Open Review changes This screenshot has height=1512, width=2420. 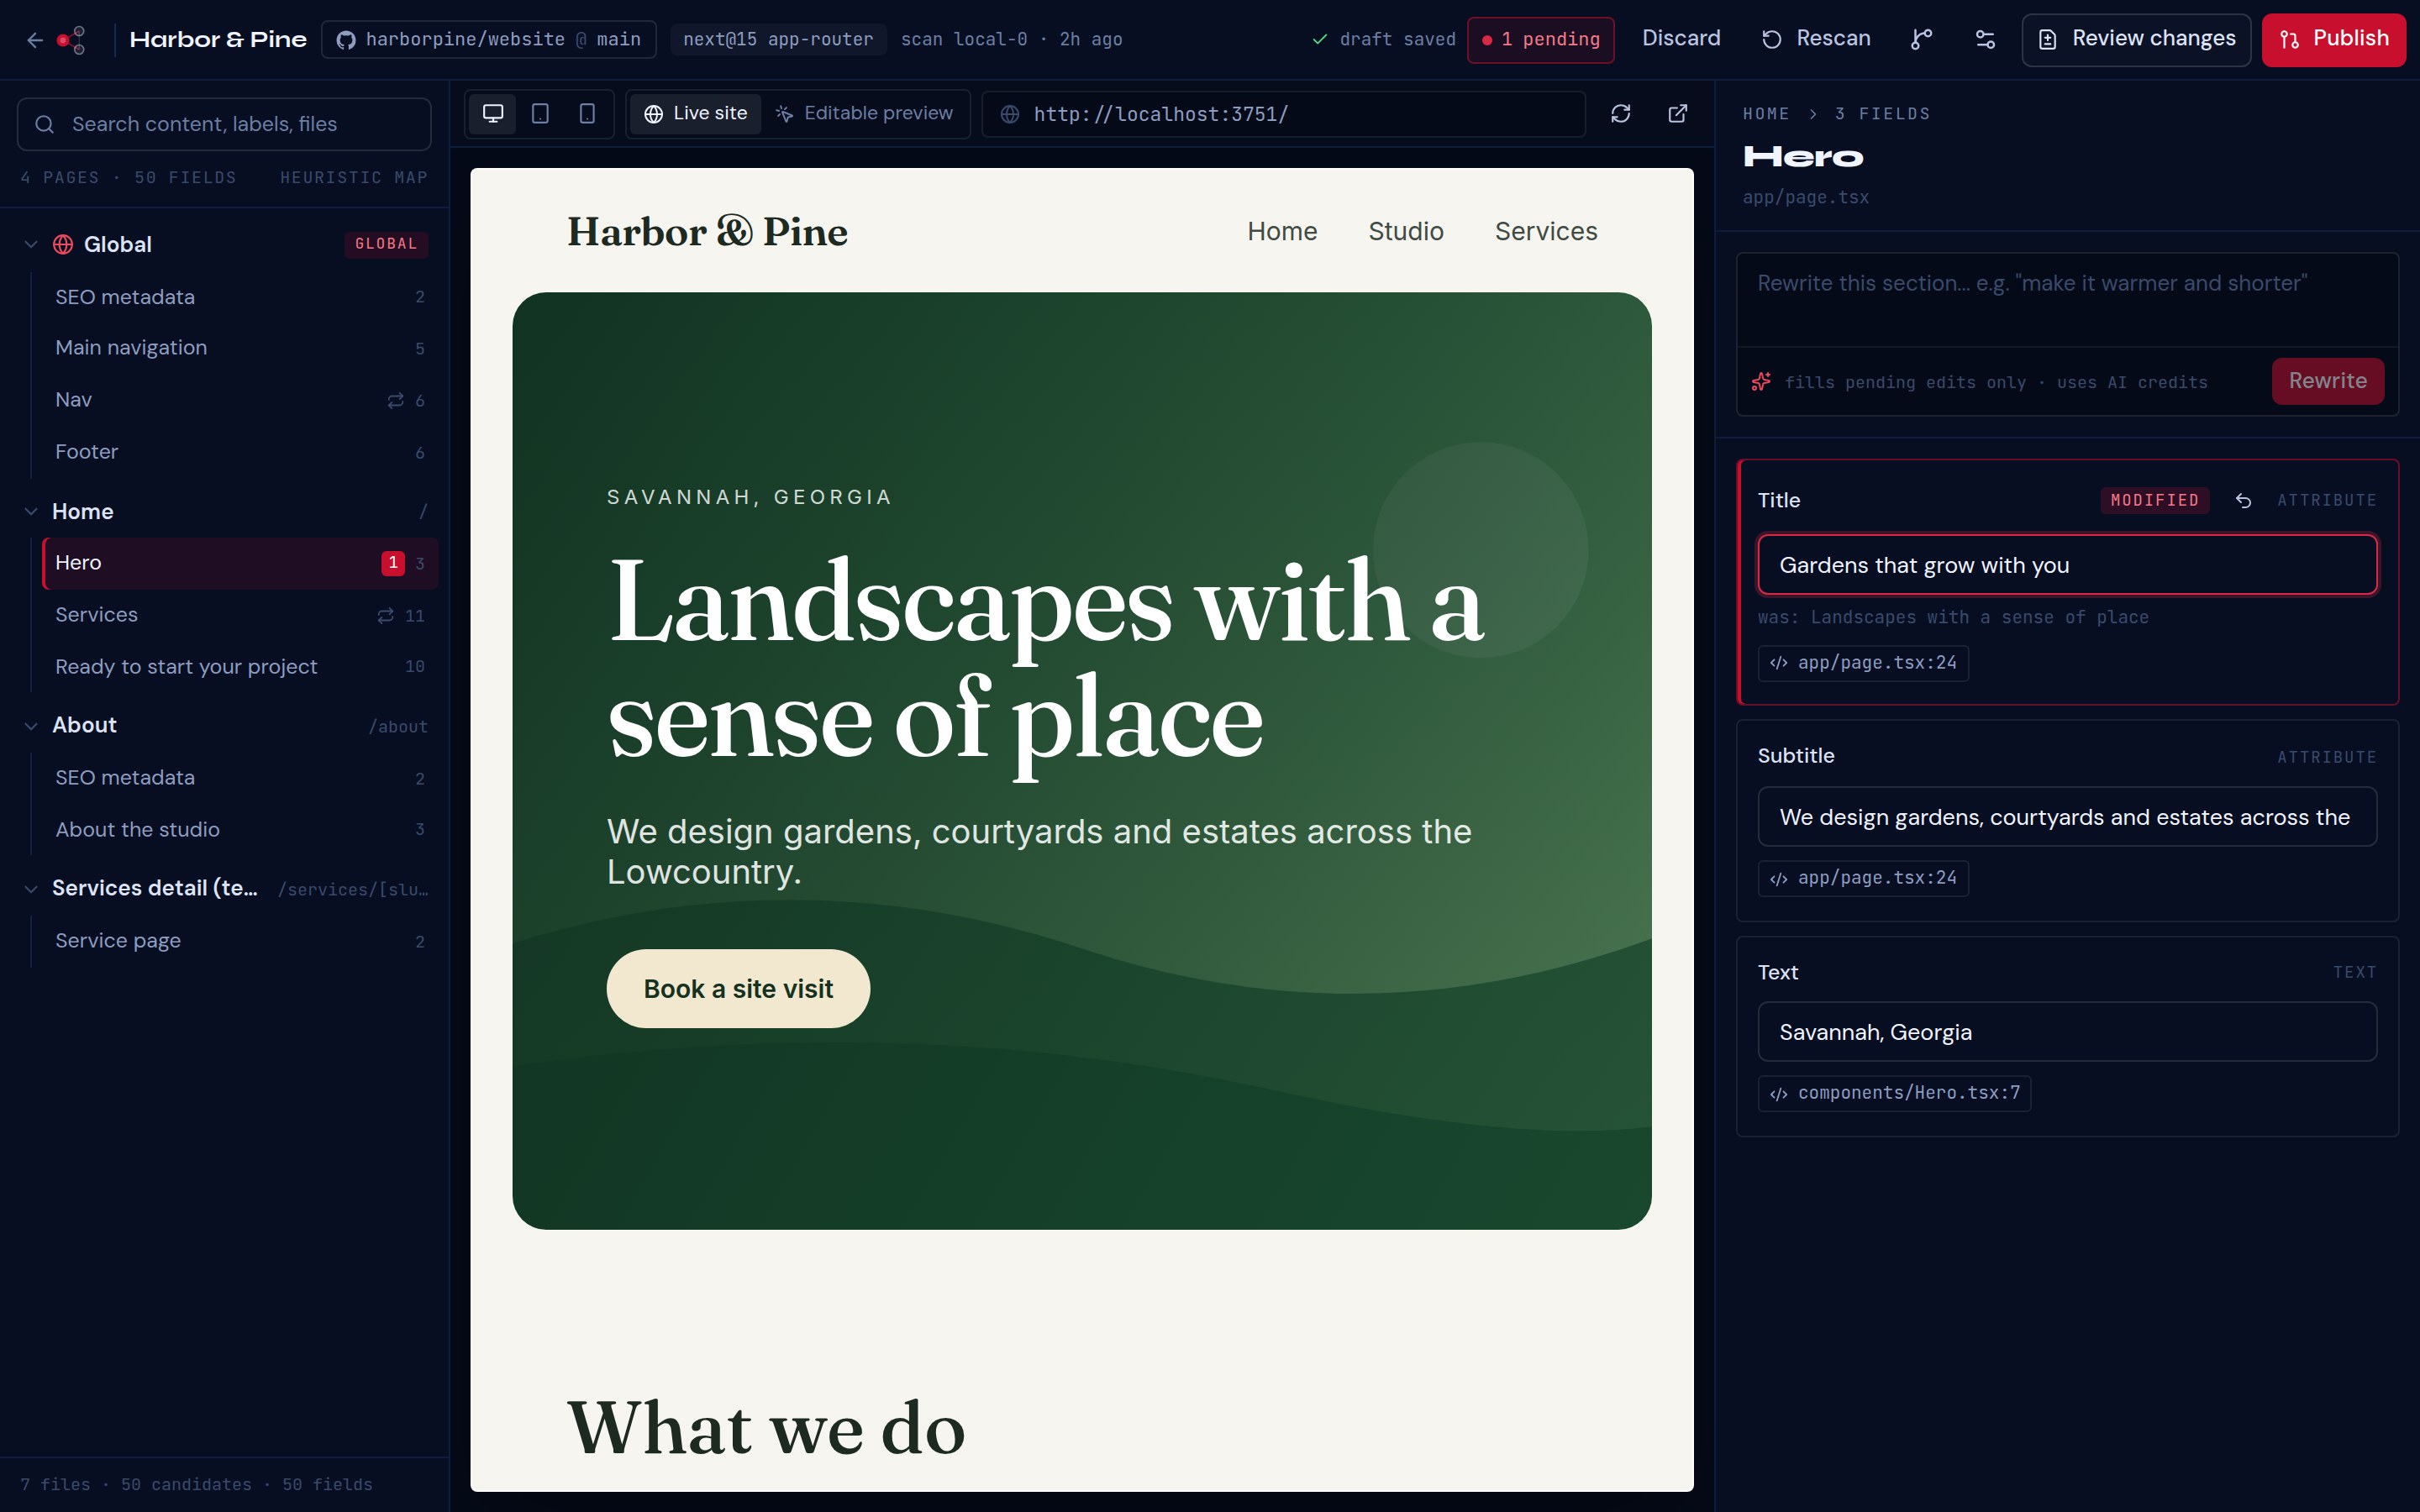(2136, 40)
